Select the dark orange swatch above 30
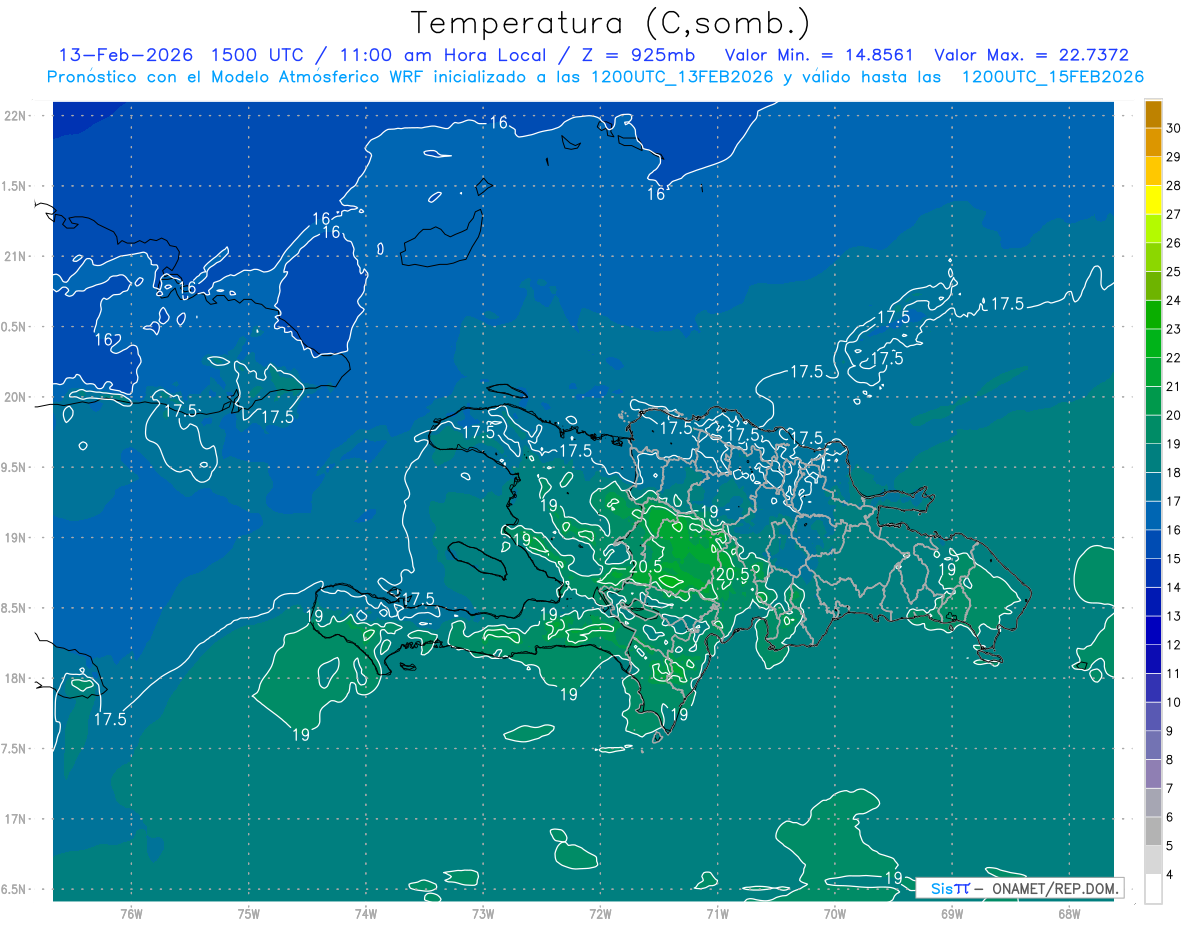 tap(1153, 114)
